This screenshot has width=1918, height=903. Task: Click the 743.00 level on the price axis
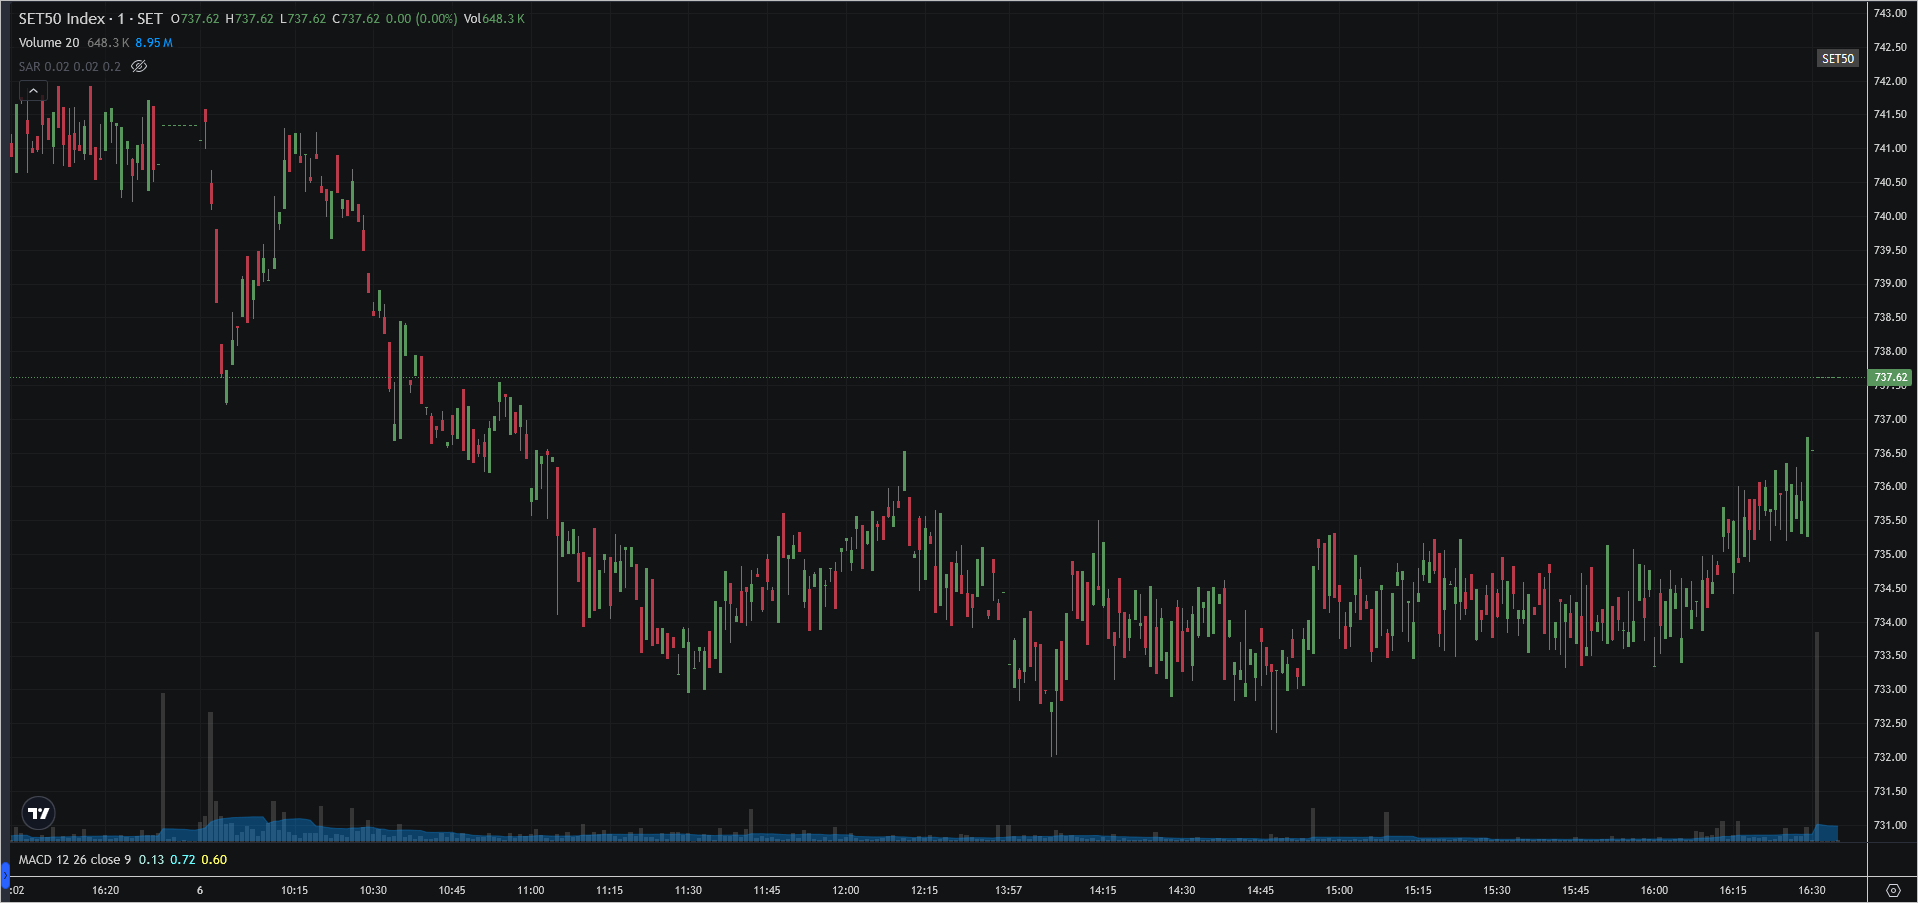(x=1890, y=13)
